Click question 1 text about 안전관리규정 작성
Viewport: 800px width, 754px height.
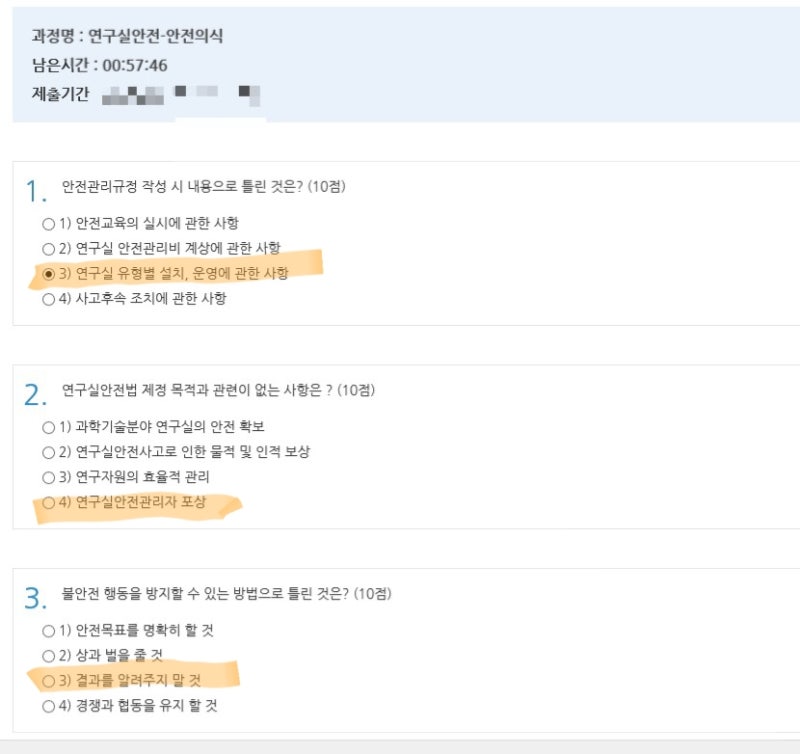[x=204, y=186]
